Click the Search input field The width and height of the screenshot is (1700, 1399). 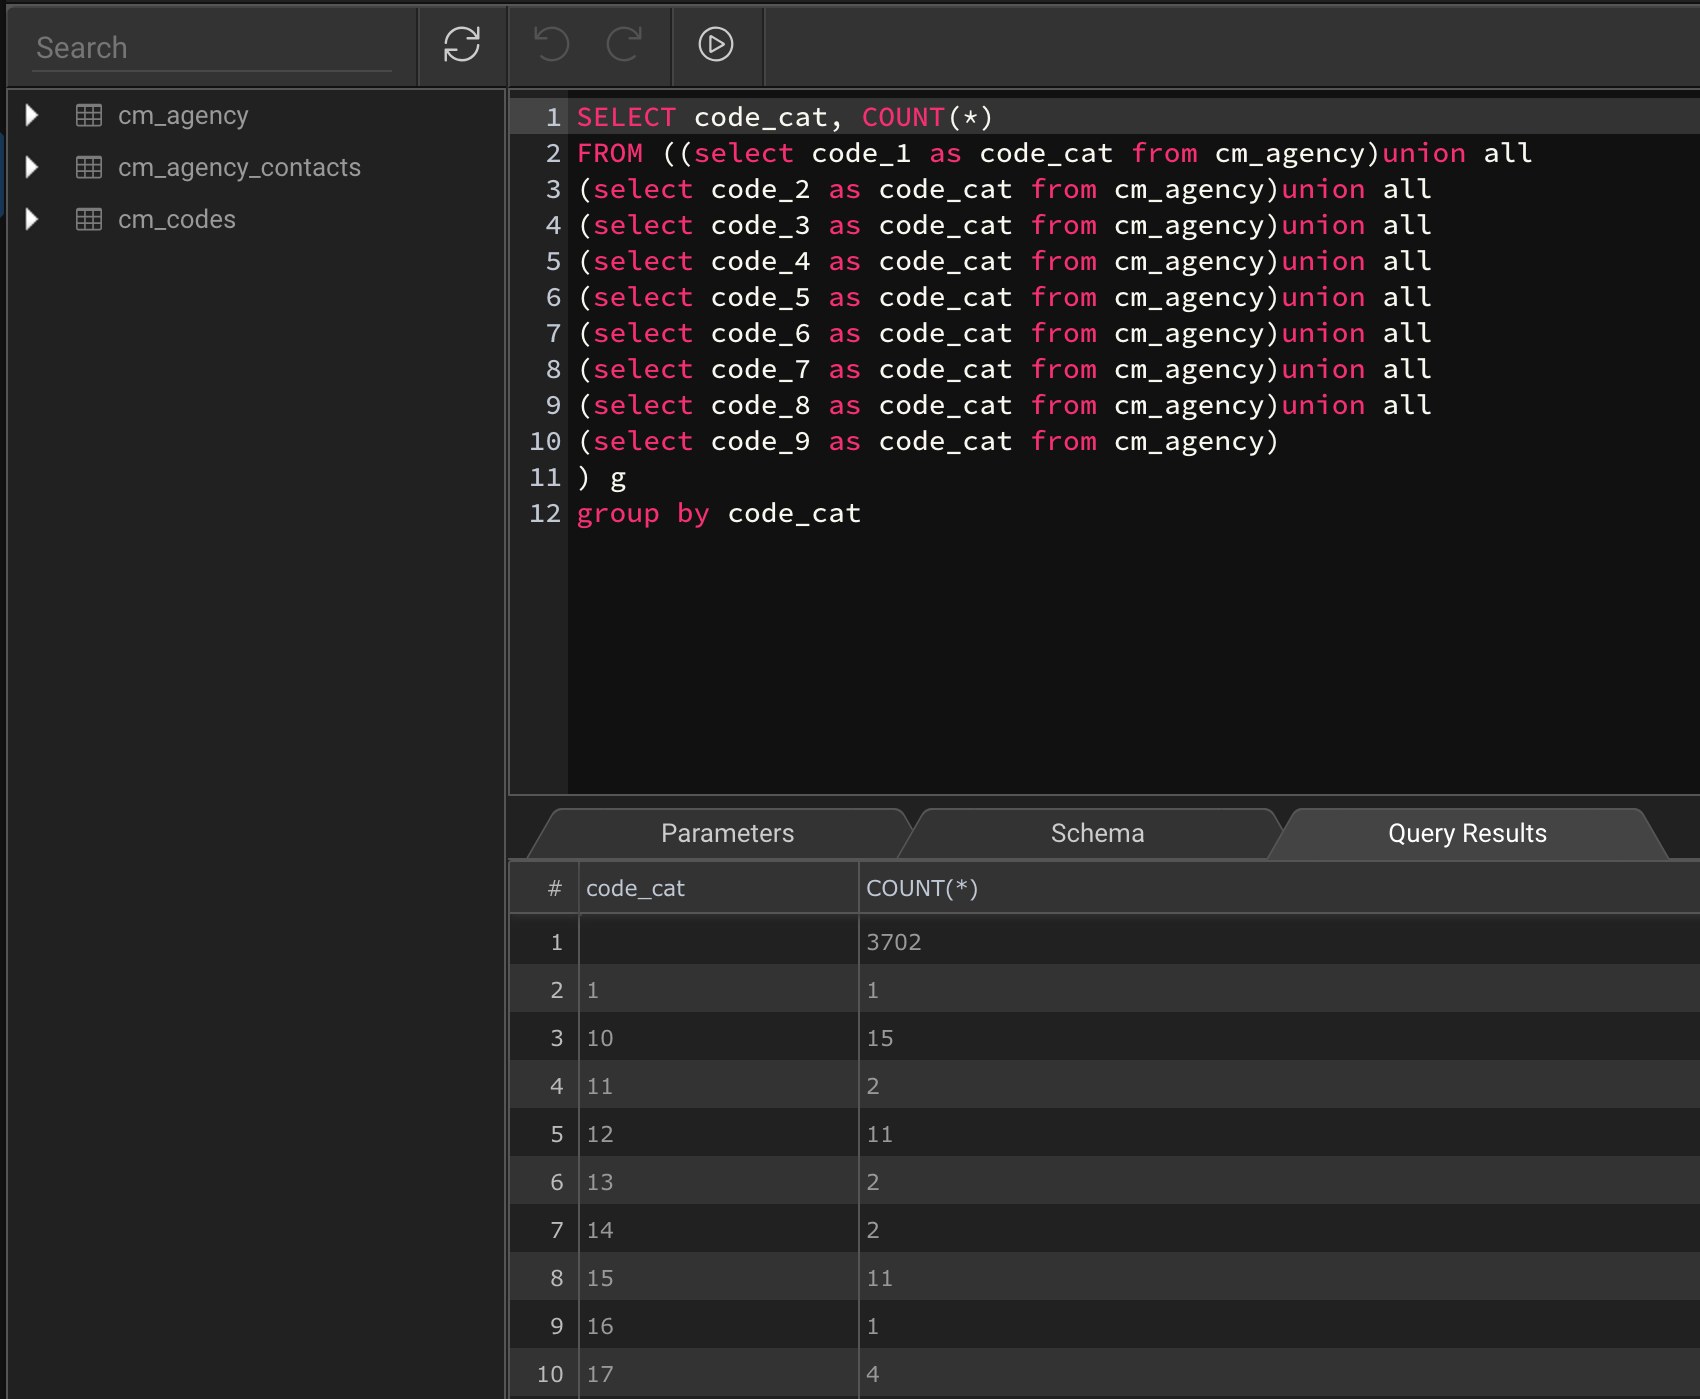tap(210, 45)
